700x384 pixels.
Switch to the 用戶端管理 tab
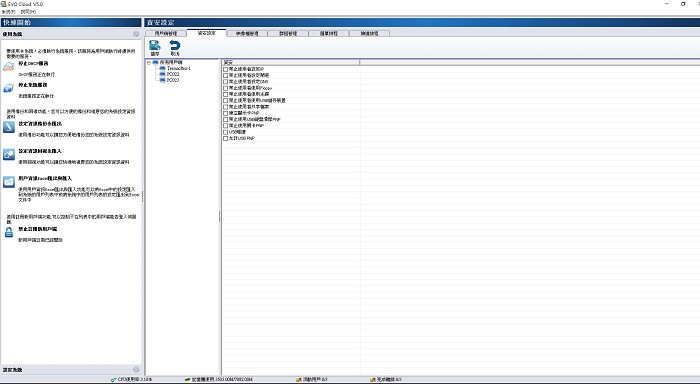click(166, 33)
